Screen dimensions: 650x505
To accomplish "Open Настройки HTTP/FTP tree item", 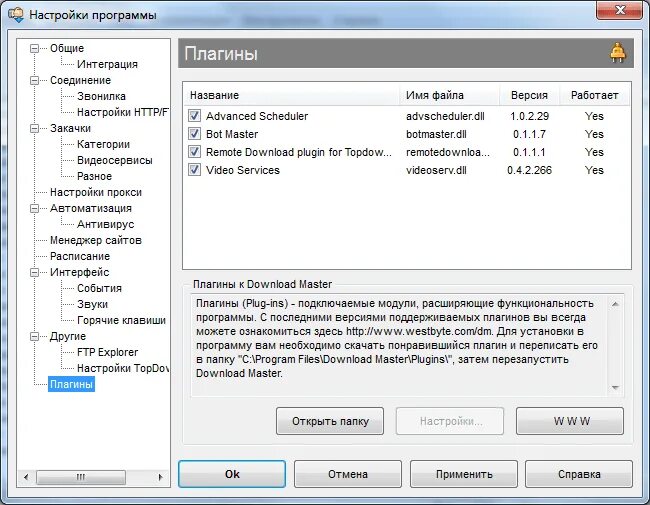I will coord(123,112).
